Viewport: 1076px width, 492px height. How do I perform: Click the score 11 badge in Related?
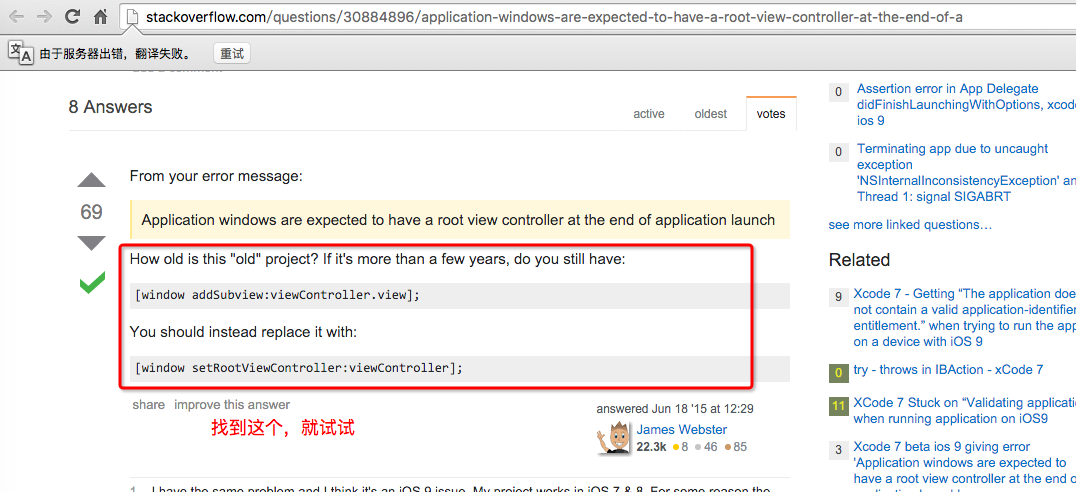[839, 406]
